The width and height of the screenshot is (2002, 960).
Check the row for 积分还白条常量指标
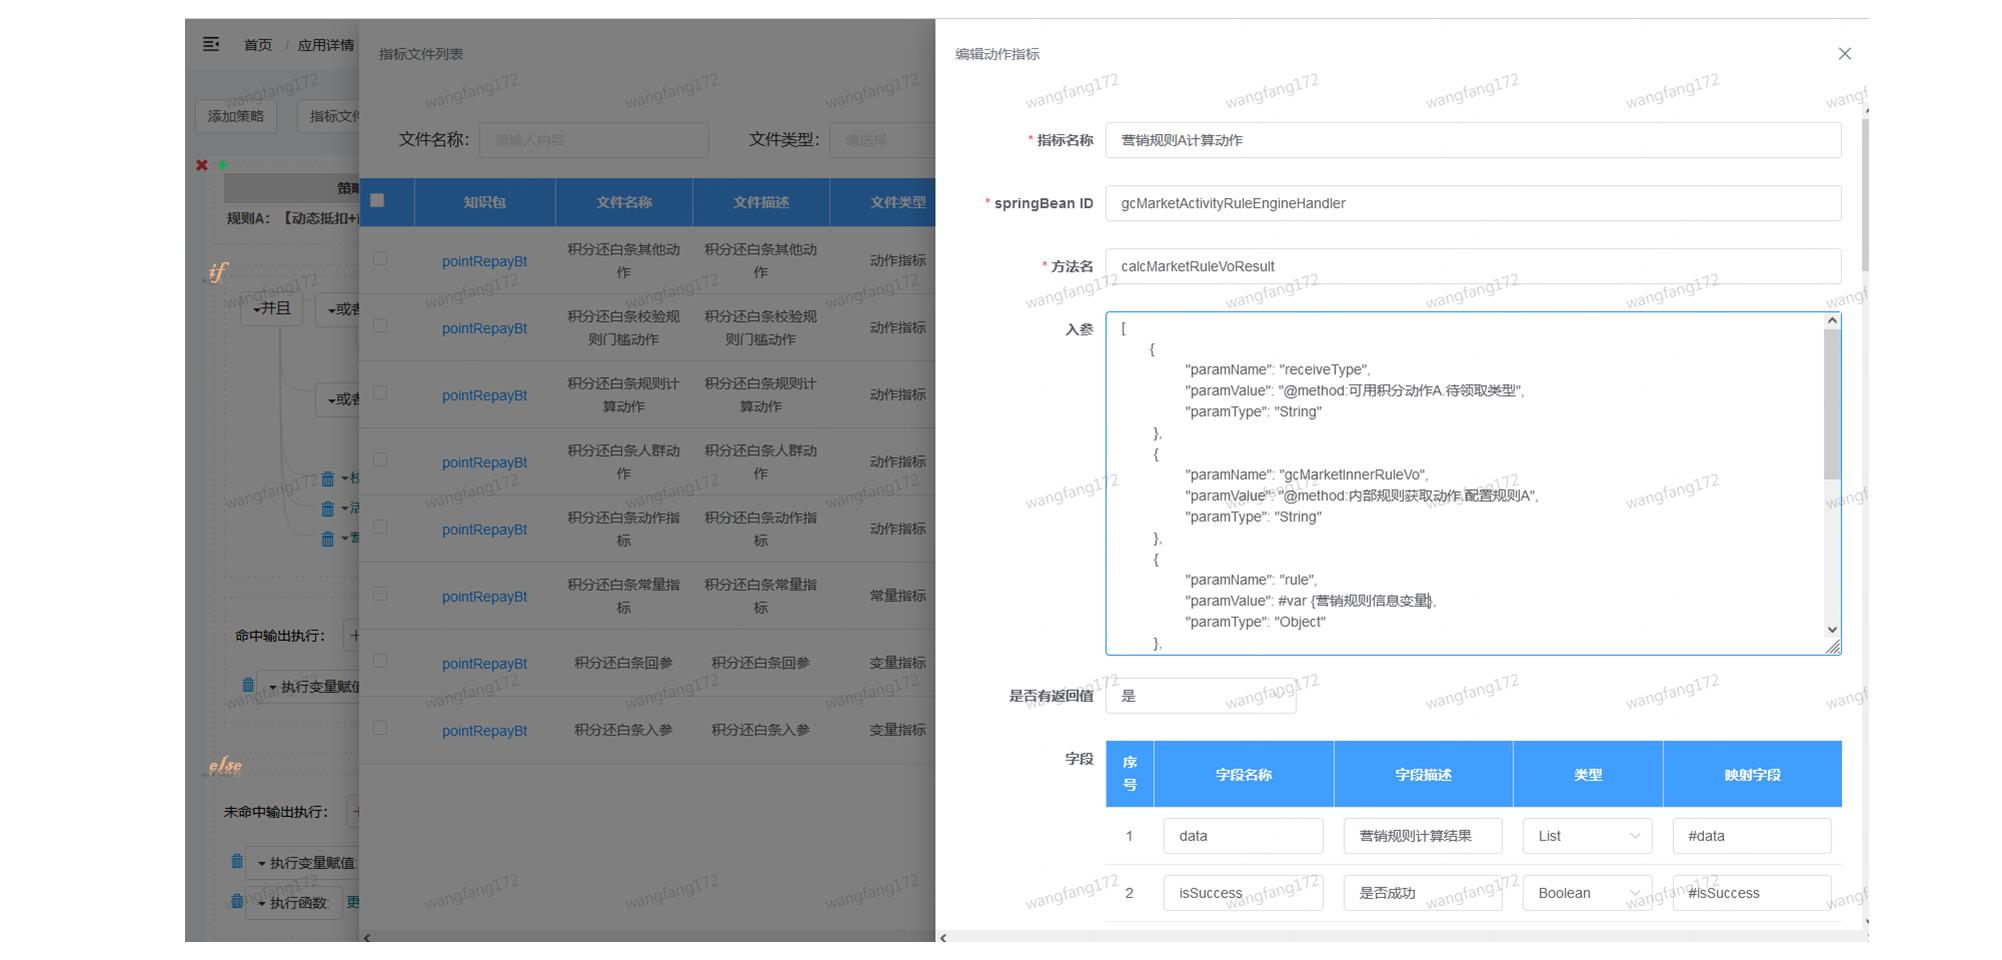(380, 593)
